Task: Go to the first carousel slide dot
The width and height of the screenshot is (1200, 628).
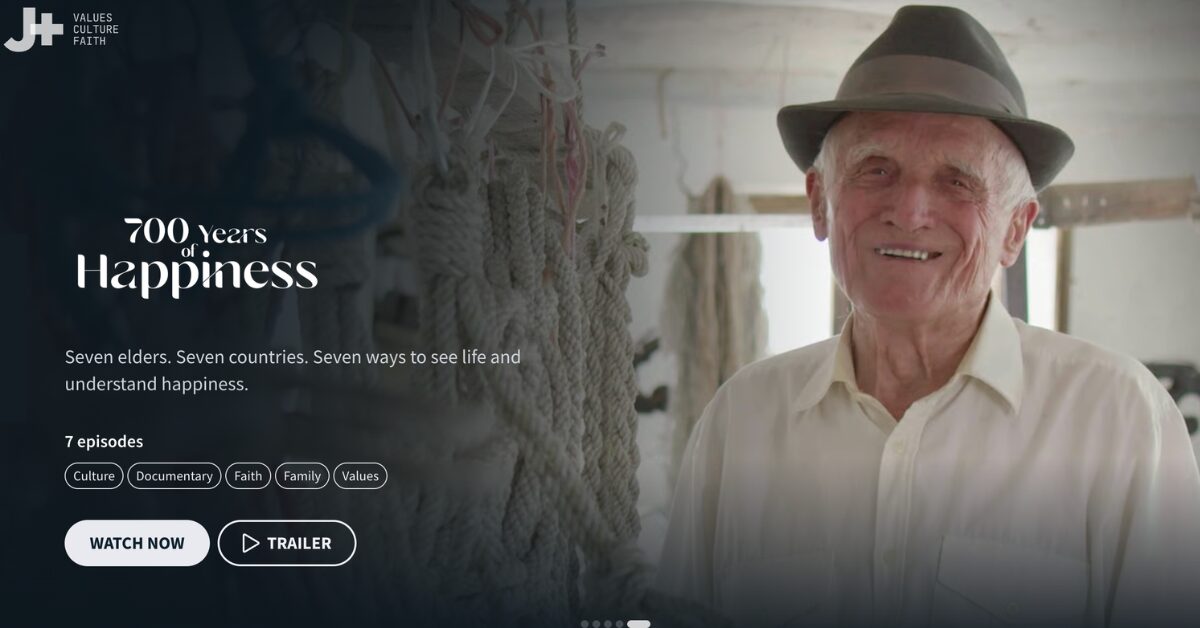Action: [x=585, y=624]
